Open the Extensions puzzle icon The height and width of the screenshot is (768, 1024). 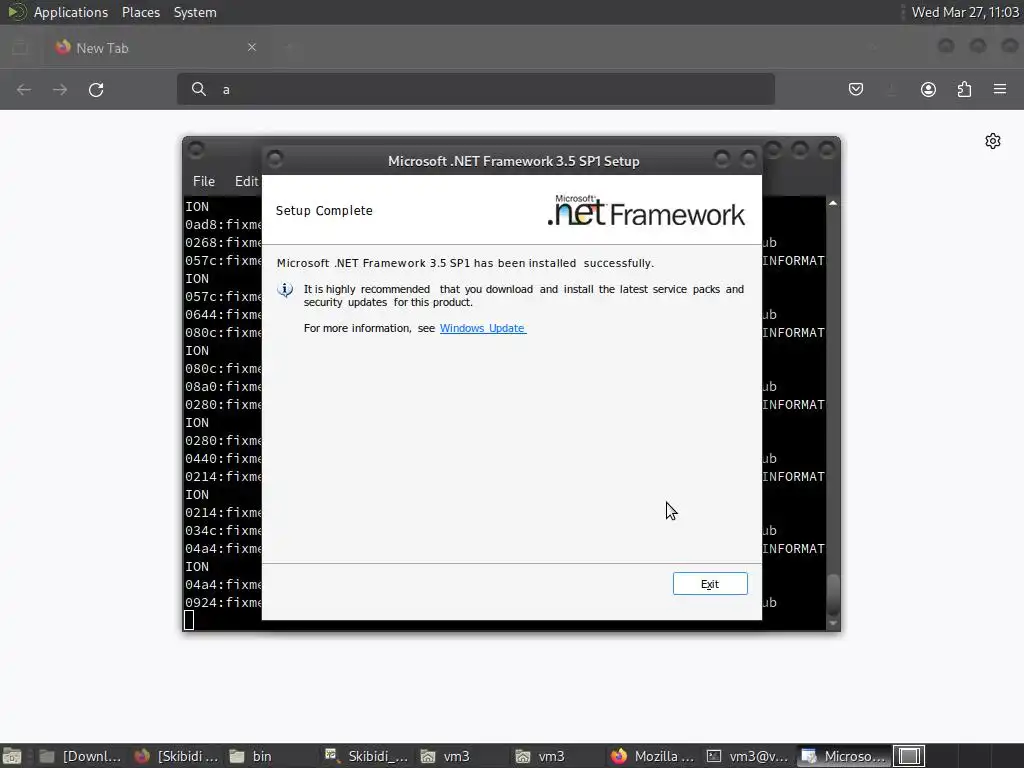(964, 89)
